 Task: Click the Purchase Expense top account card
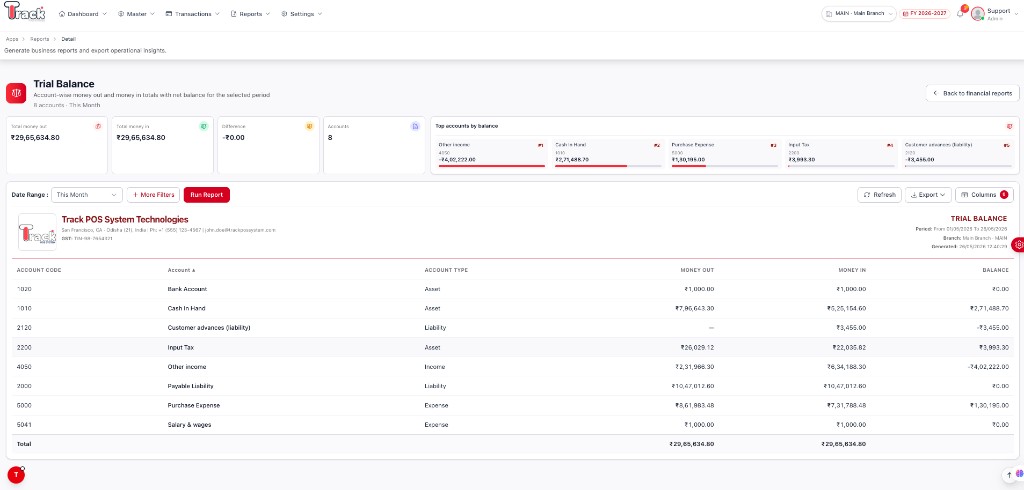[x=724, y=154]
